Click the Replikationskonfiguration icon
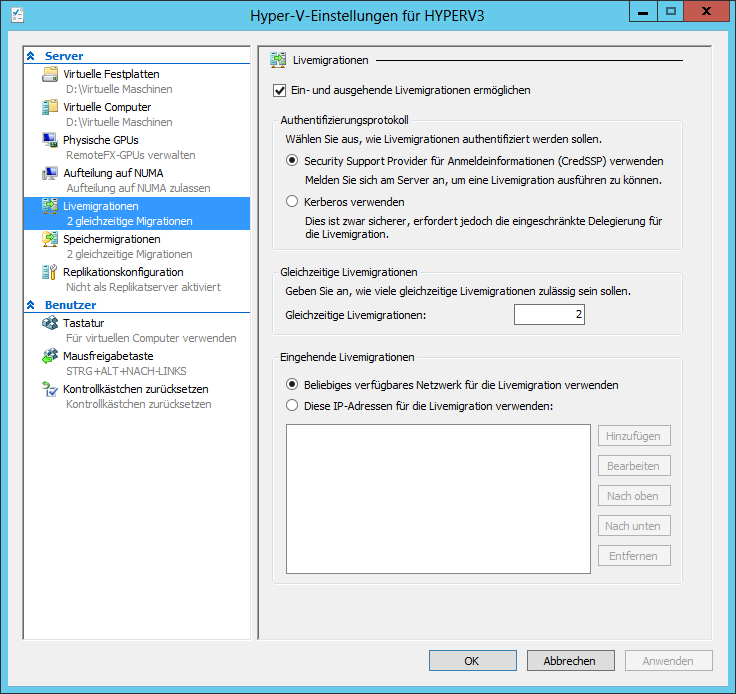 tap(50, 272)
